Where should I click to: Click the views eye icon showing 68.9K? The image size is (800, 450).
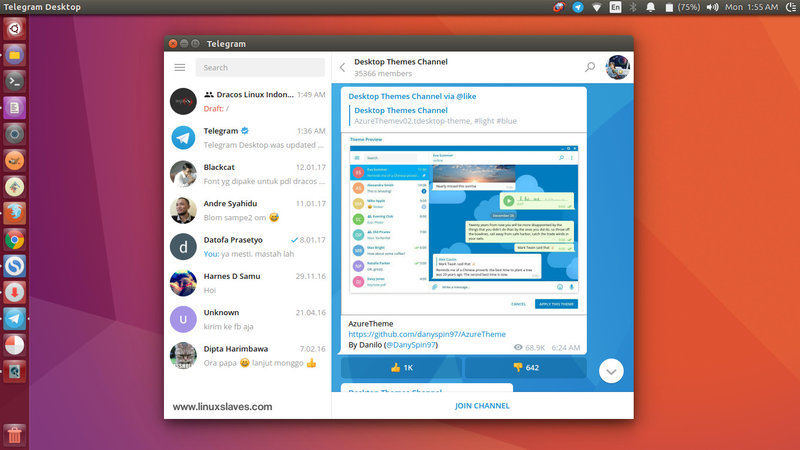[518, 347]
